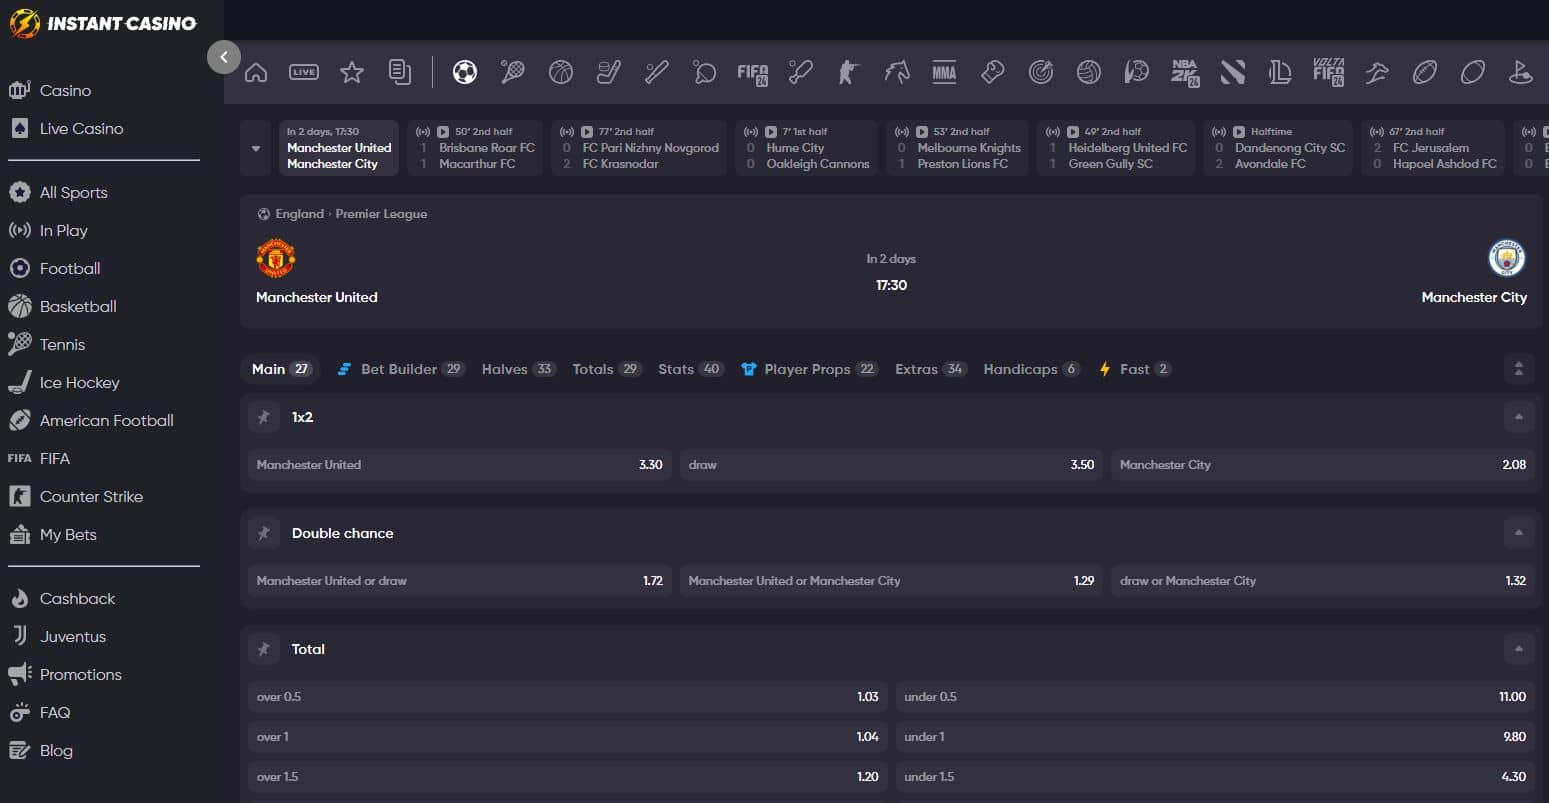Image resolution: width=1549 pixels, height=803 pixels.
Task: Open the events dropdown arrow before match cards
Action: pos(256,148)
